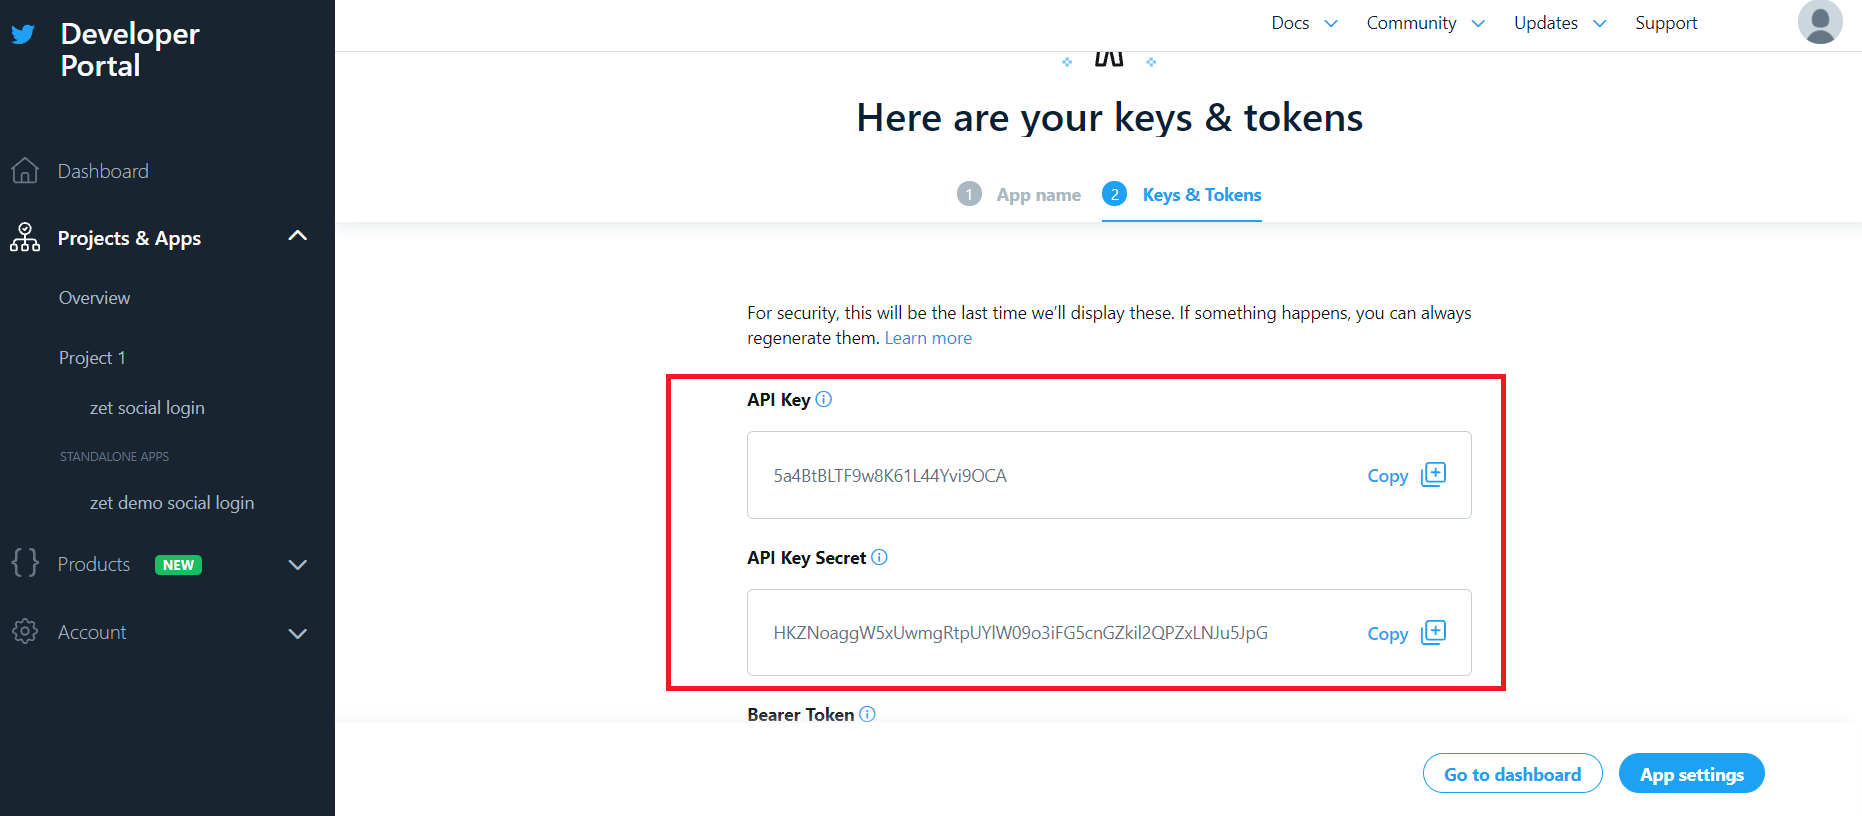
Task: Copy the API Key Secret value
Action: 1406,633
